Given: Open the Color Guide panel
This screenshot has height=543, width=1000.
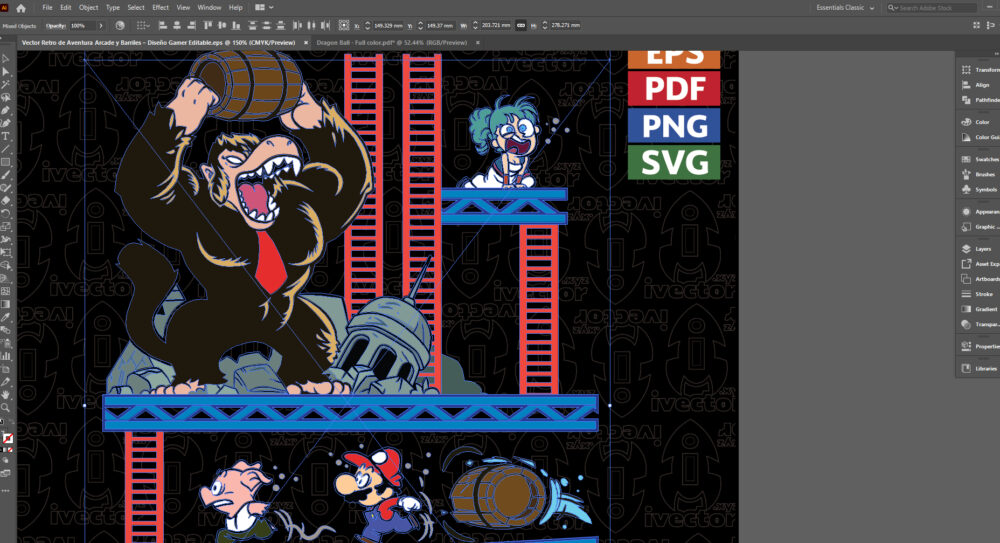Looking at the screenshot, I should [980, 137].
